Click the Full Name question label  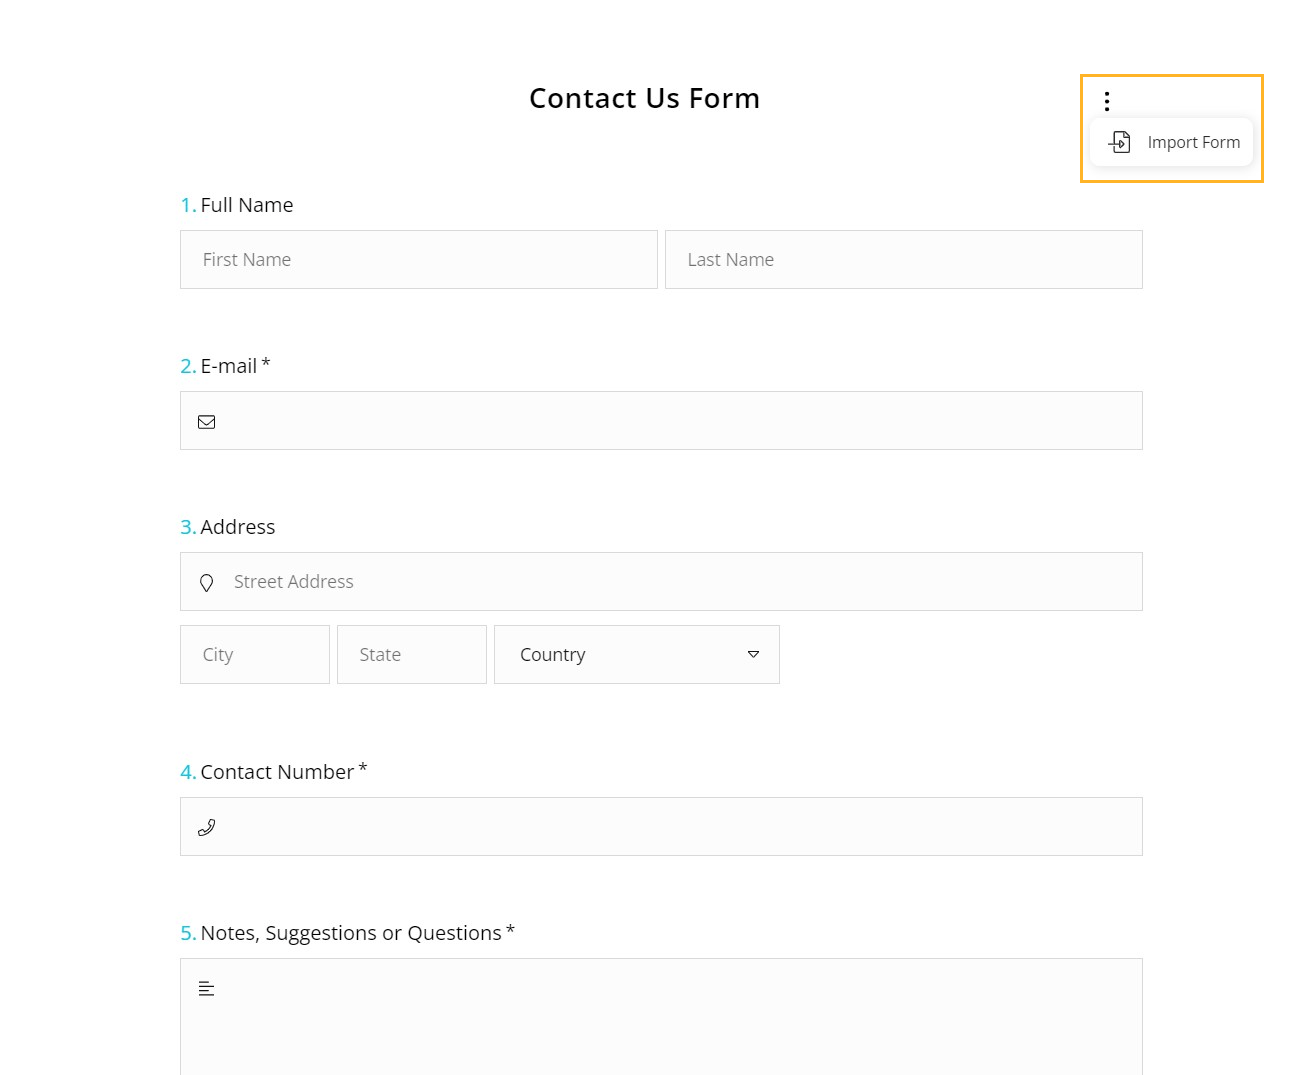246,205
